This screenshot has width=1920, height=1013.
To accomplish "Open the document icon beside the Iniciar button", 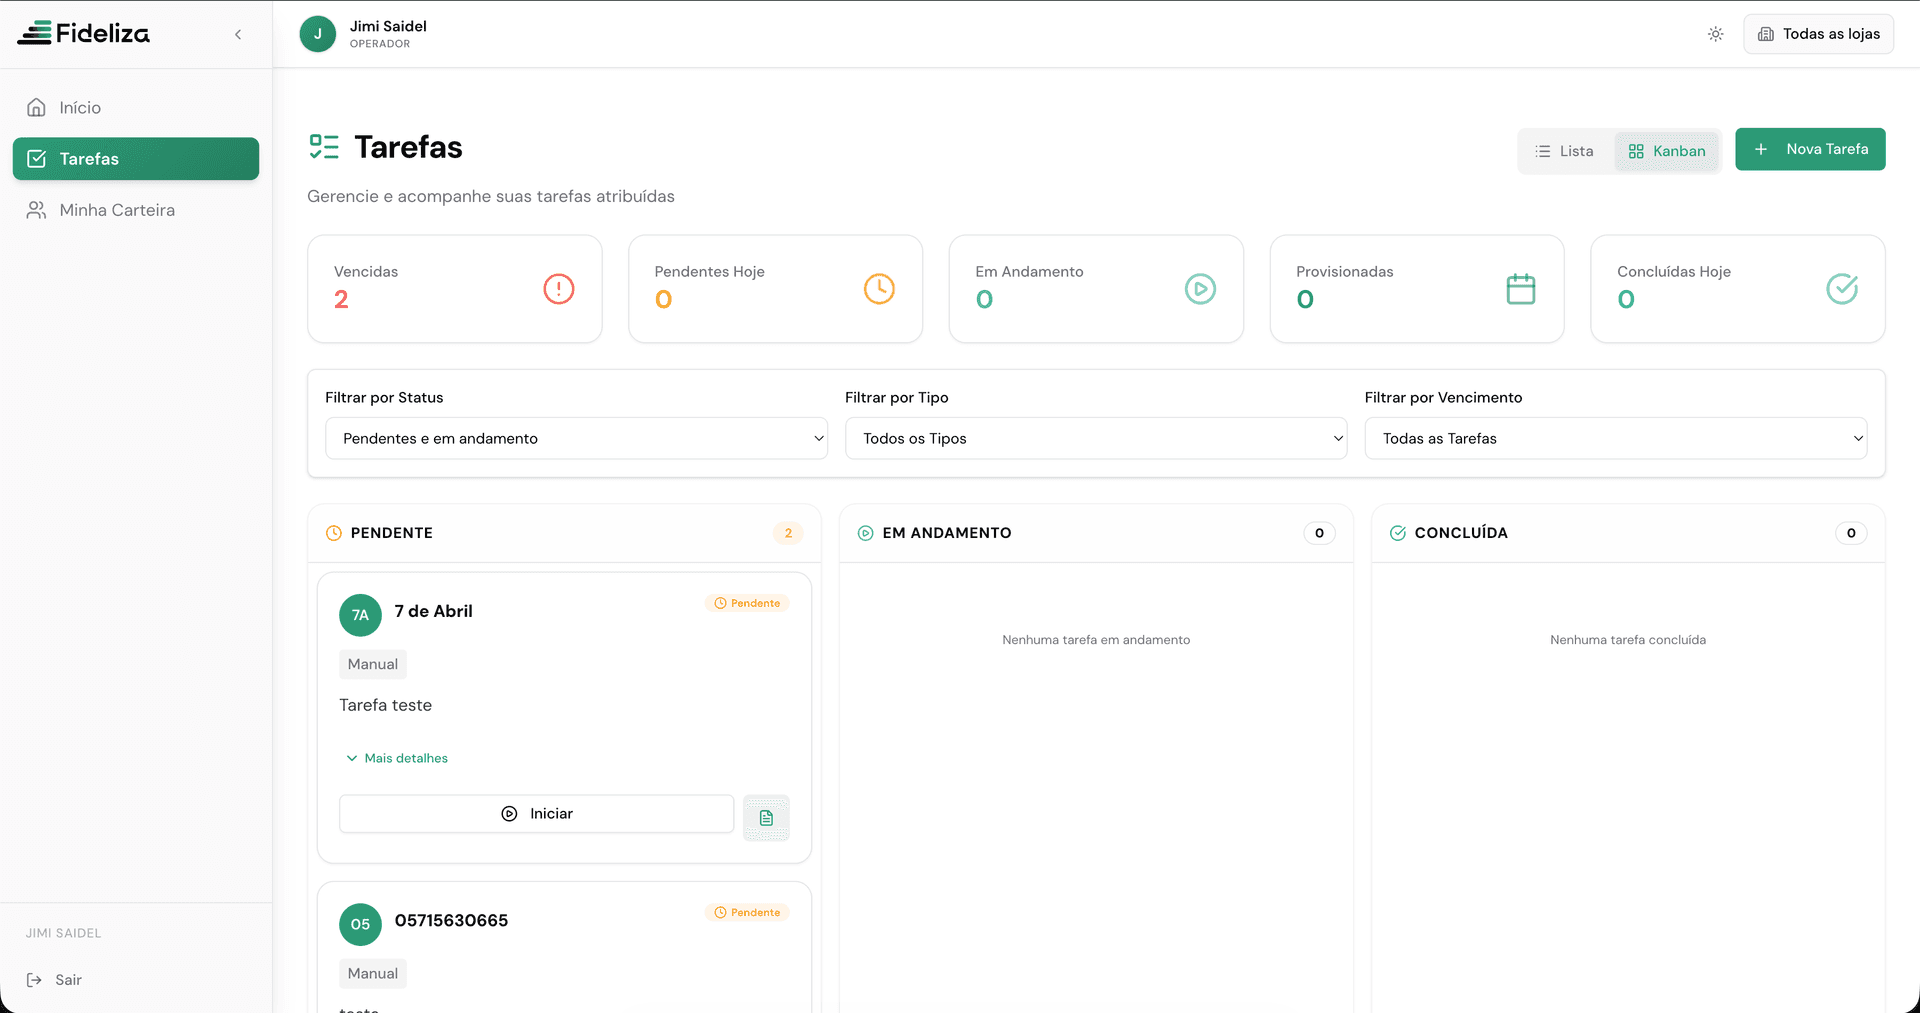I will click(x=766, y=818).
